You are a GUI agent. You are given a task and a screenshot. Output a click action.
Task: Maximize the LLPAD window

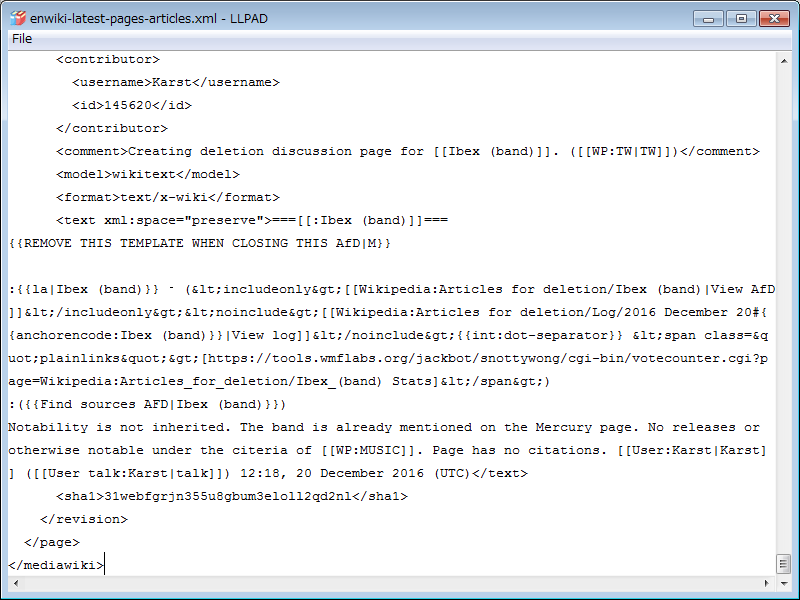tap(740, 18)
